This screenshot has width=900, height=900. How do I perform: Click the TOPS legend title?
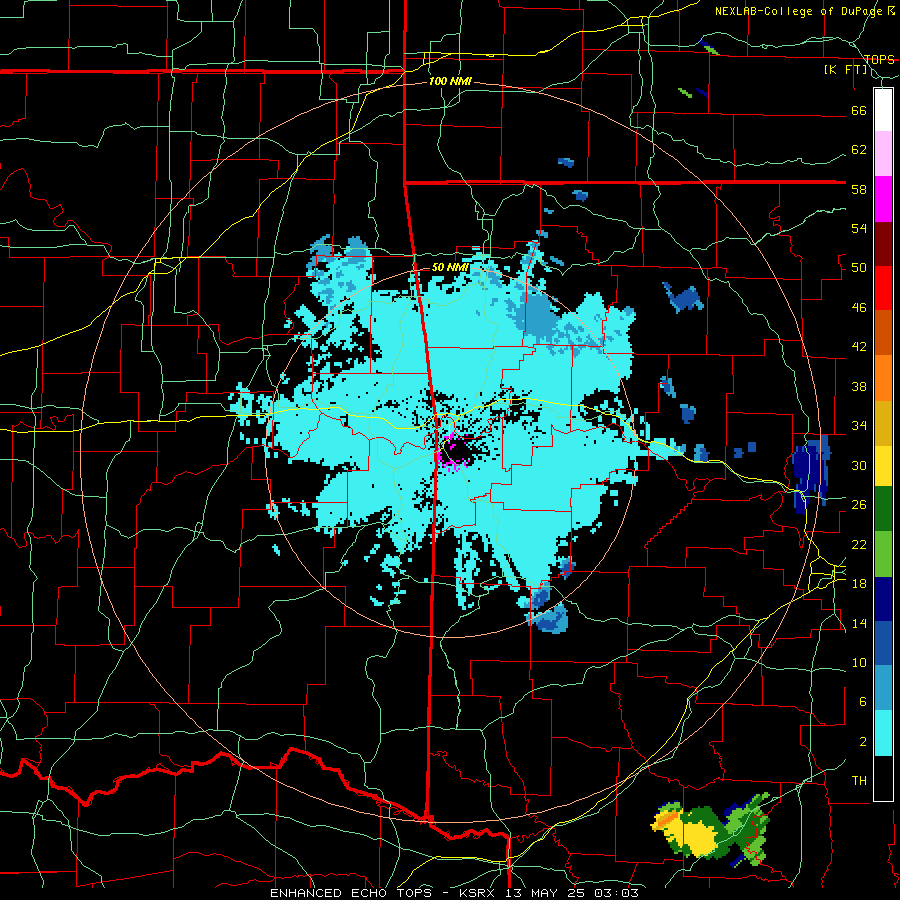[879, 59]
